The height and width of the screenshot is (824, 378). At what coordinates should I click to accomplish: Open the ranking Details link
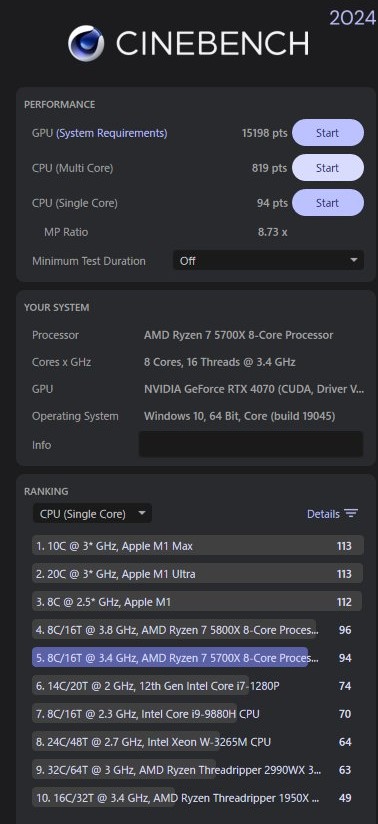[323, 513]
